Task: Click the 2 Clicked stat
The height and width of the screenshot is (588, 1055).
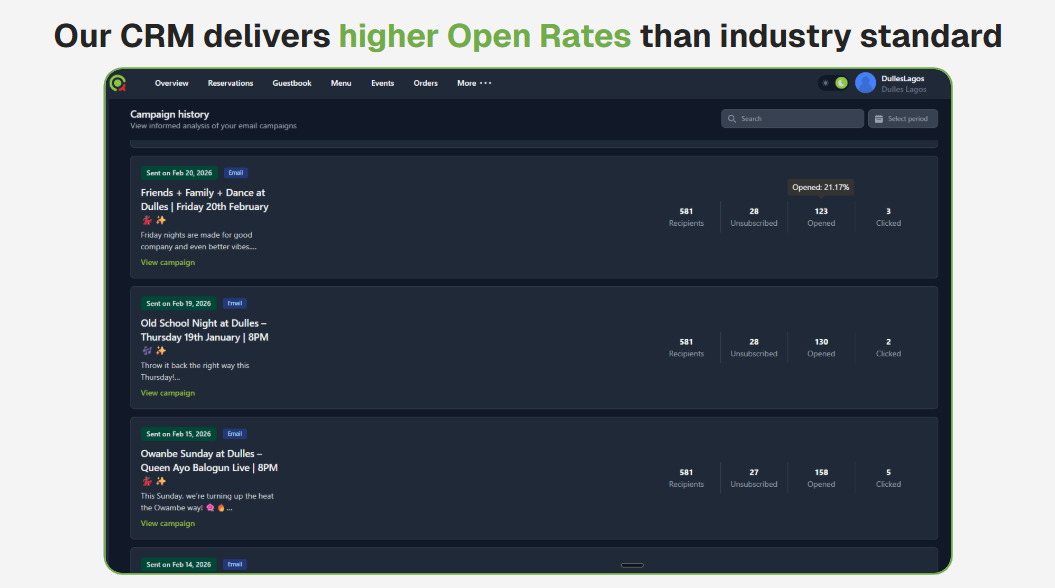Action: [x=888, y=347]
